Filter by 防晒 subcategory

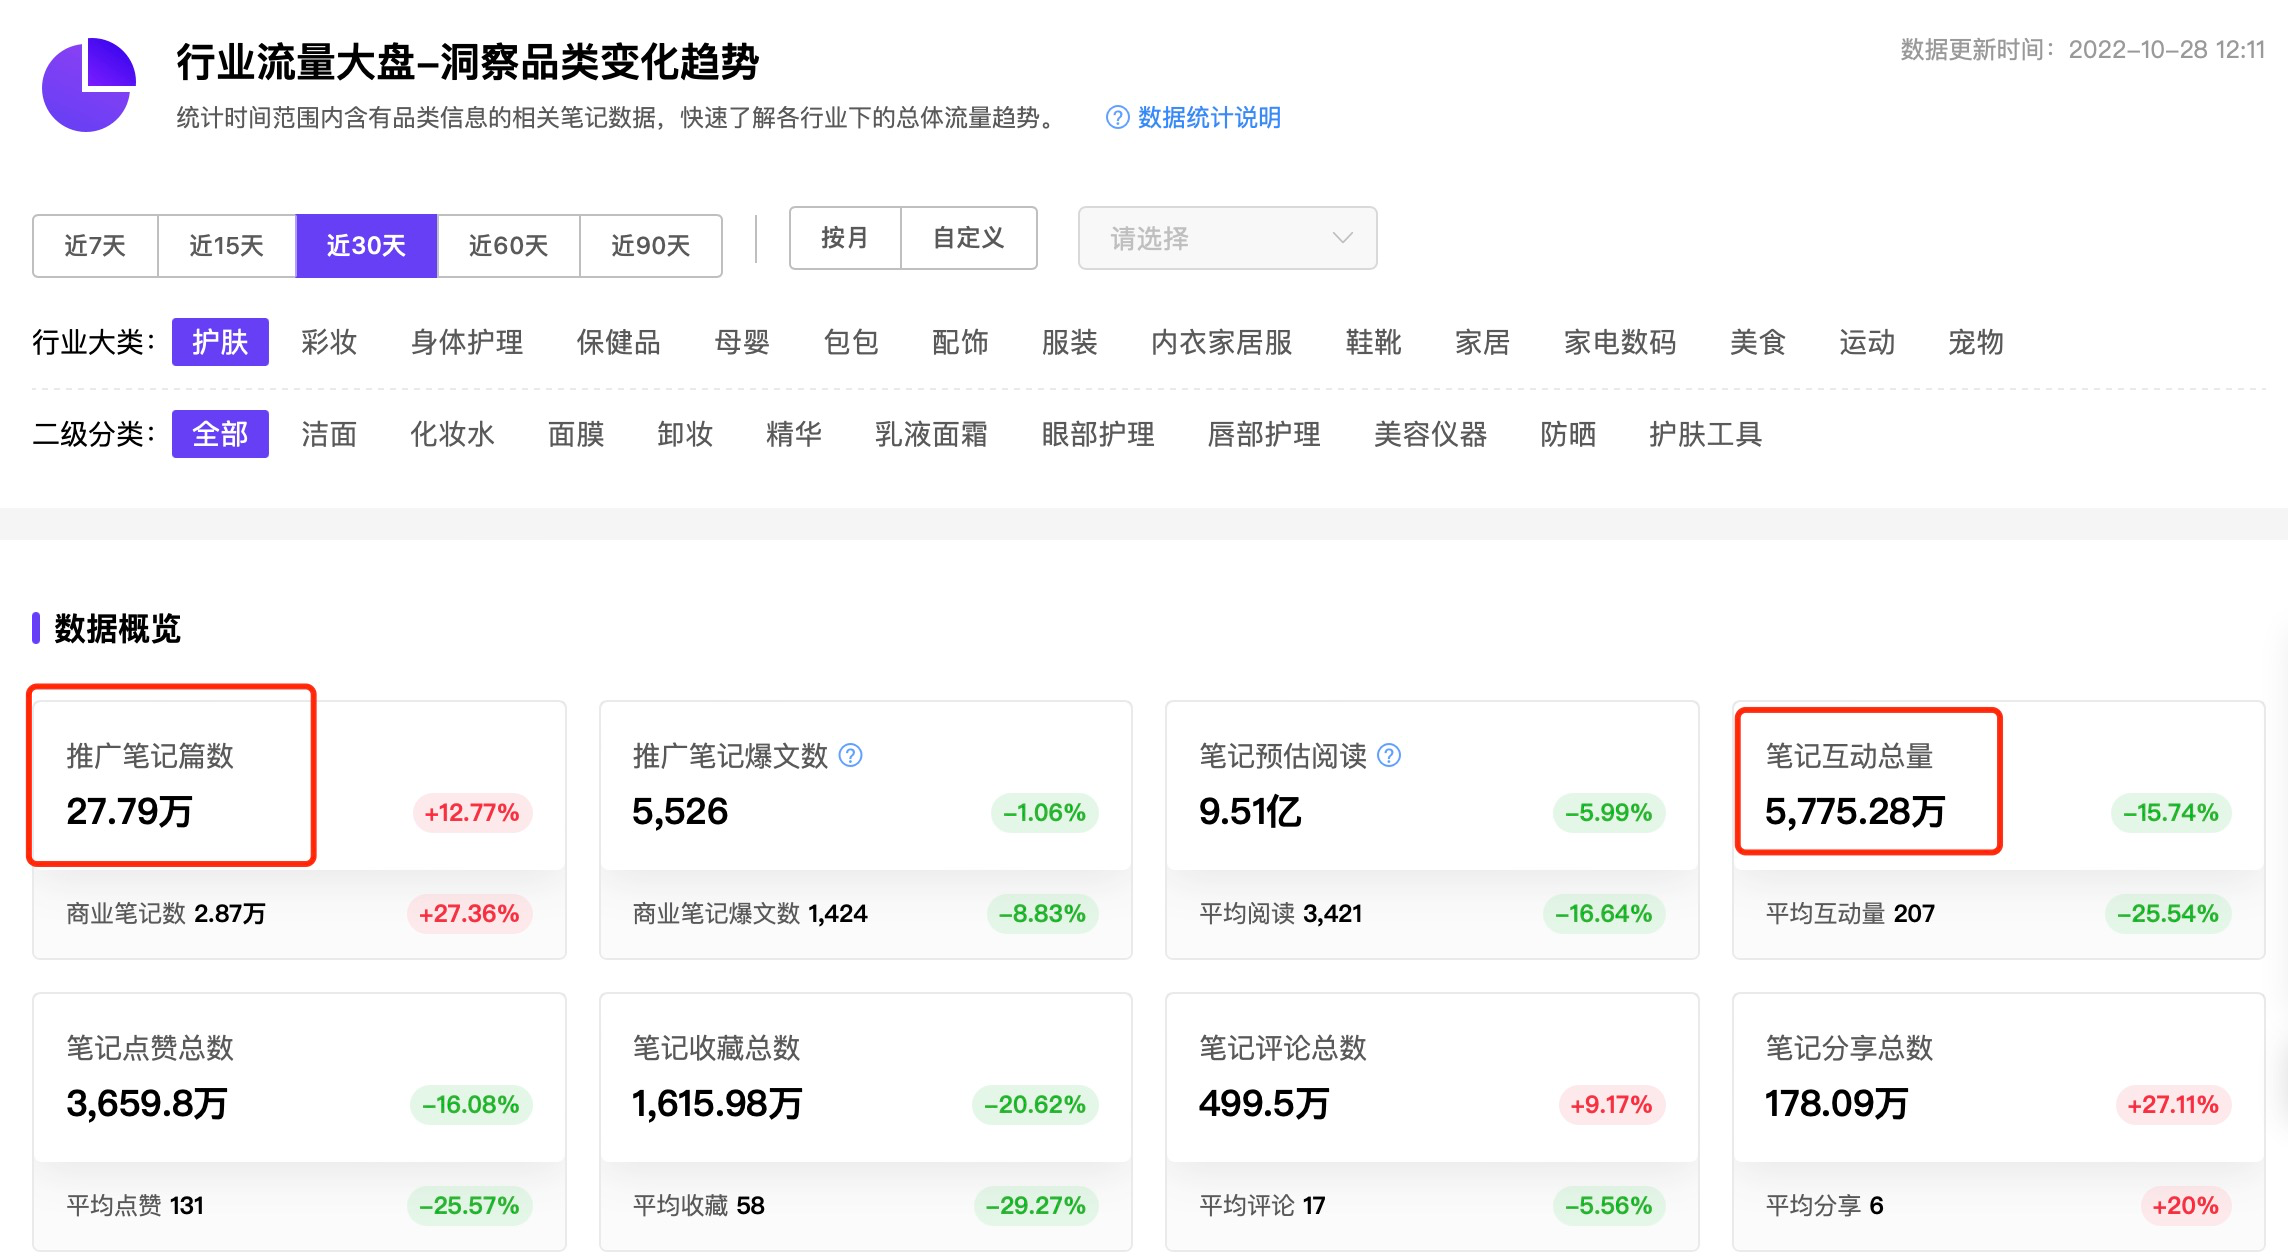click(1568, 434)
